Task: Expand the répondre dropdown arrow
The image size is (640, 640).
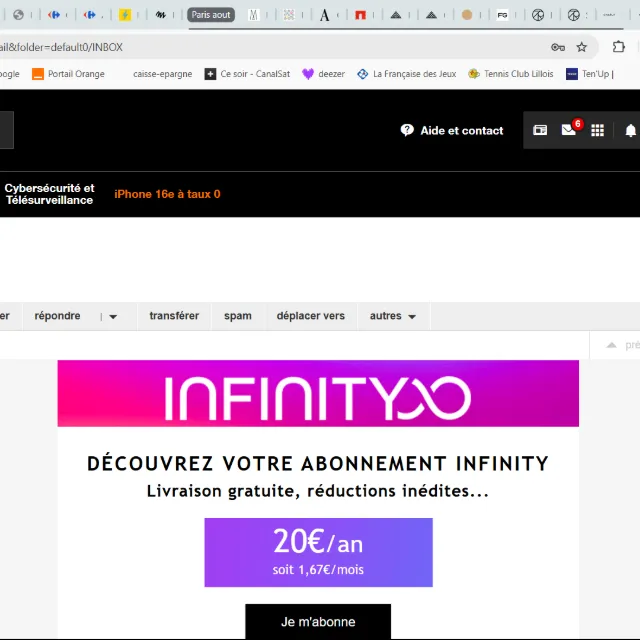Action: (x=113, y=316)
